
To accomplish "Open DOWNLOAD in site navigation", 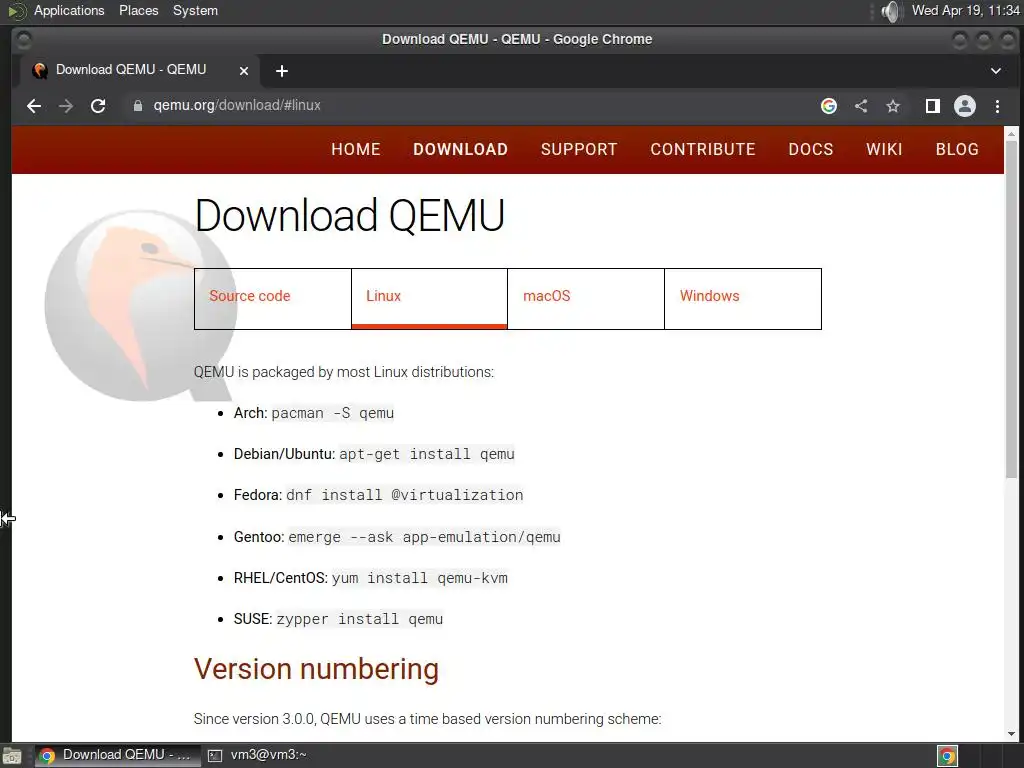I will click(x=460, y=150).
